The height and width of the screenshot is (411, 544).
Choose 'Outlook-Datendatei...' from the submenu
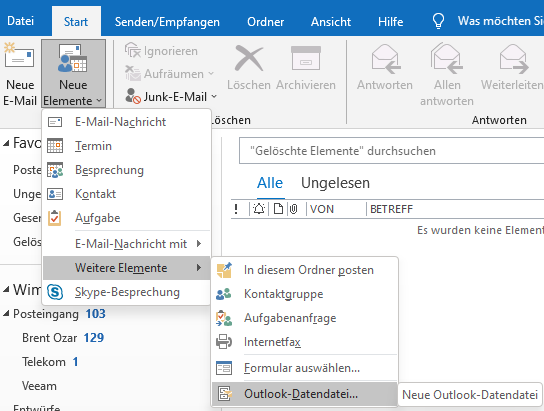(x=305, y=394)
